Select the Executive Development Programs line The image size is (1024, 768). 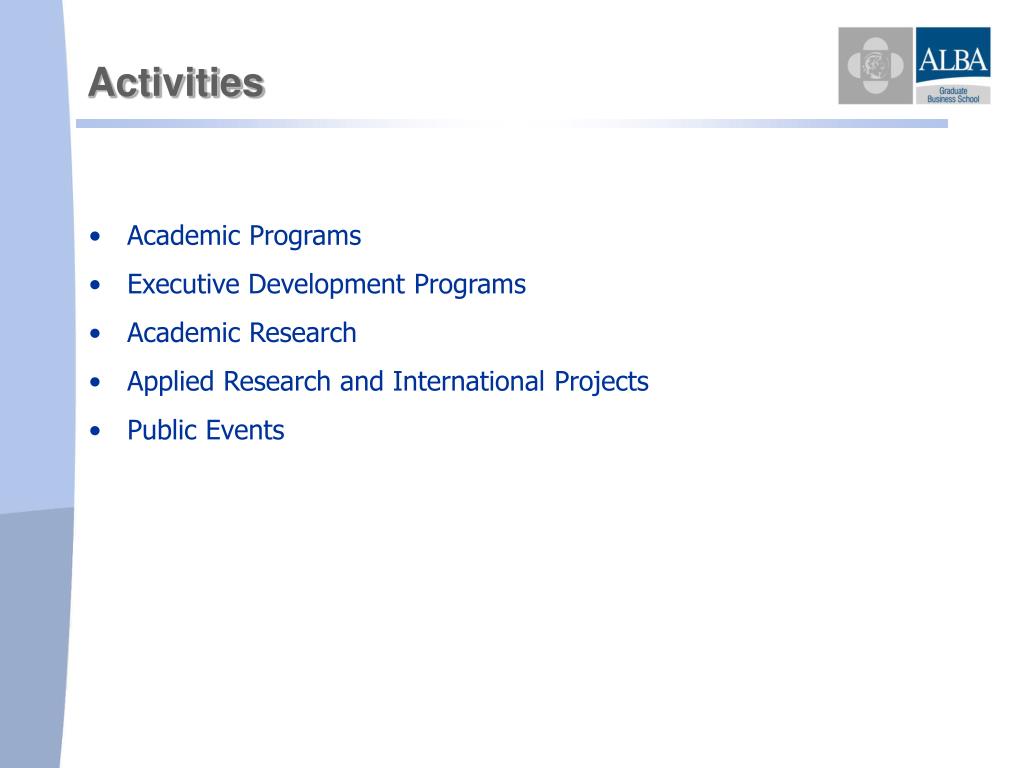pos(326,284)
